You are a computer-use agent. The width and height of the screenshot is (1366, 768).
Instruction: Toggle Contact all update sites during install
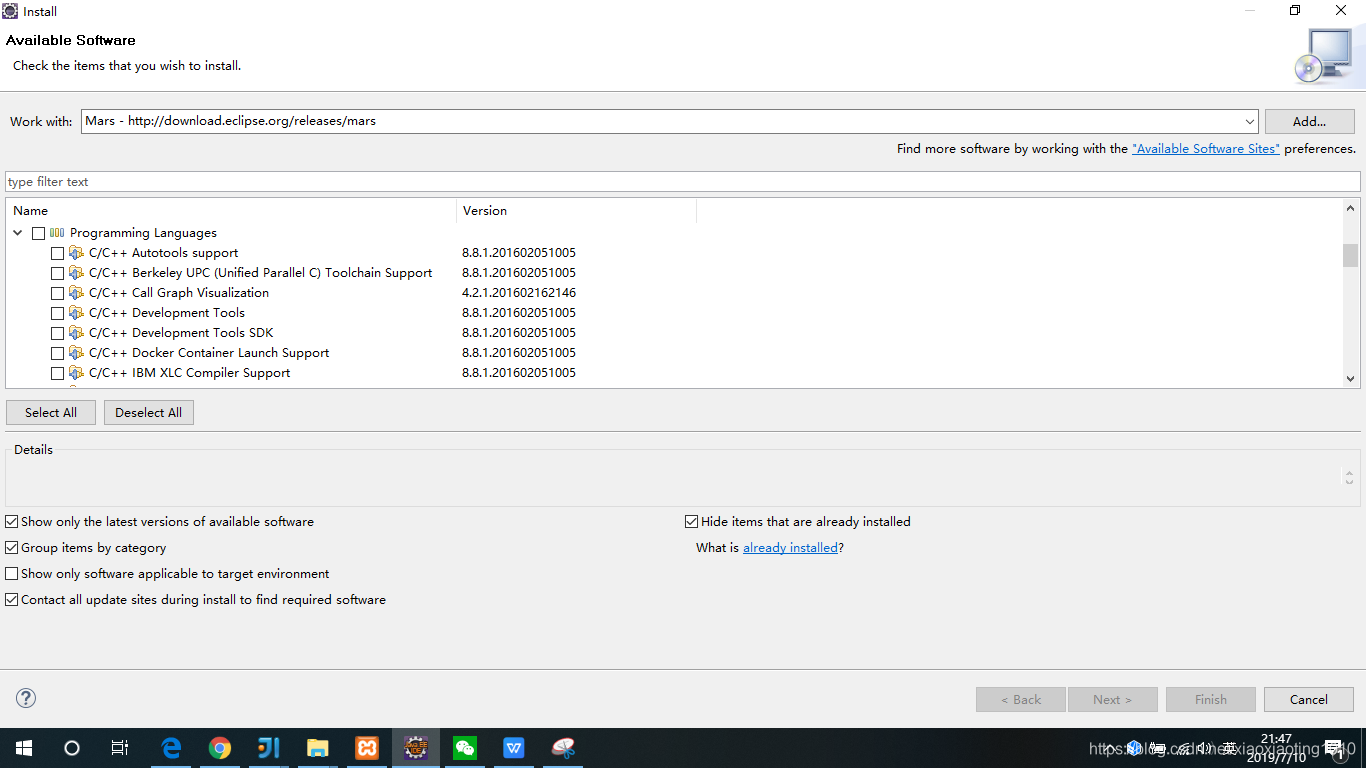pos(12,600)
